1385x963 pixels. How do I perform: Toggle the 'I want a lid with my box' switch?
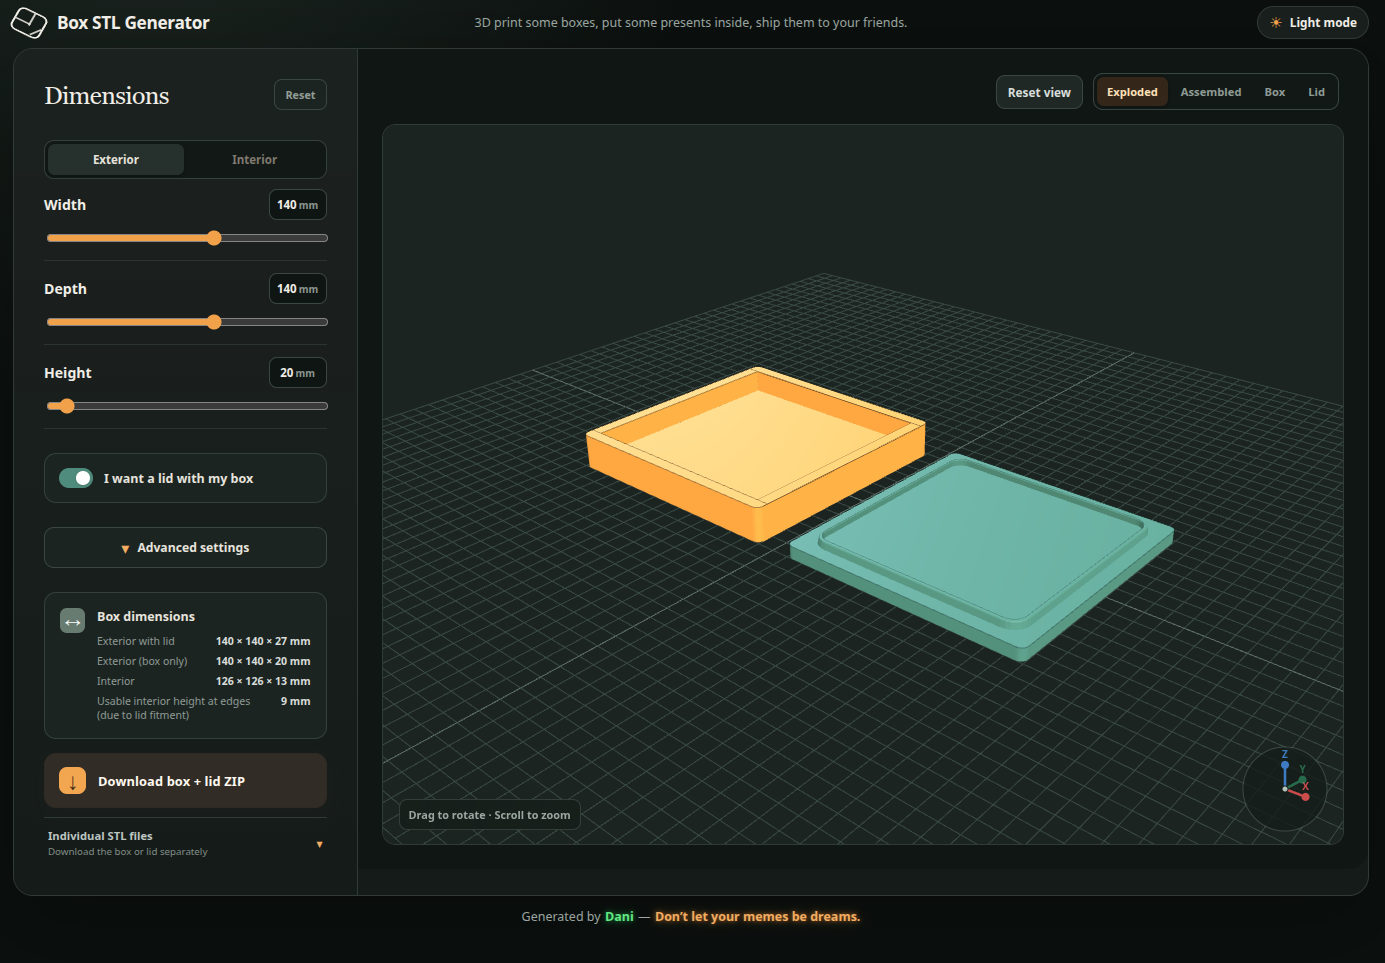coord(76,478)
